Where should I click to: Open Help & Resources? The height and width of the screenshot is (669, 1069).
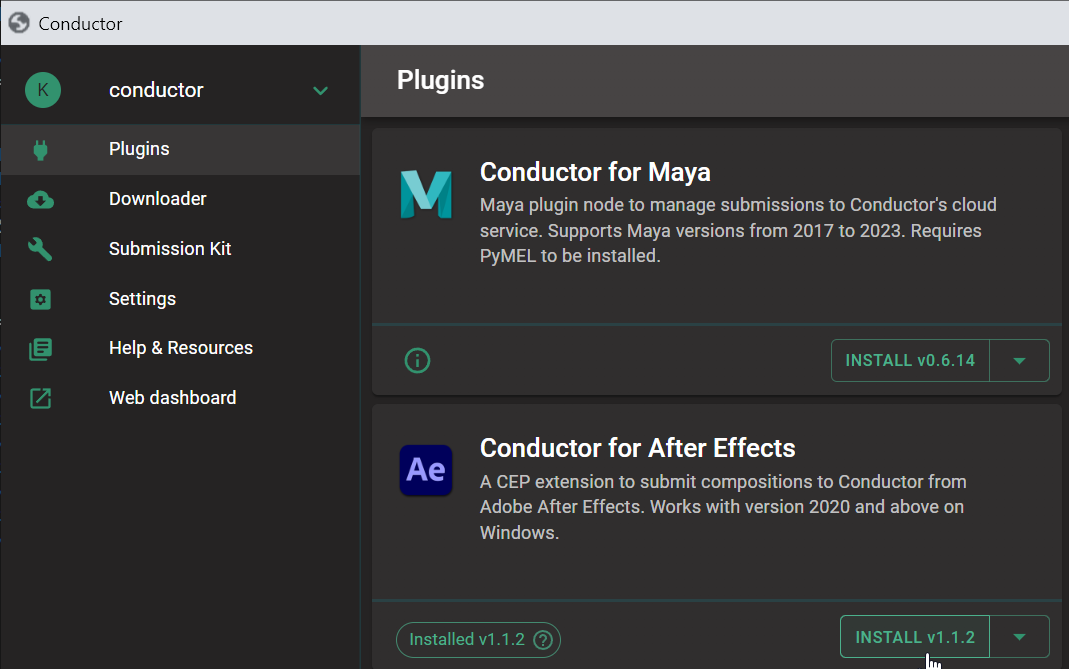(x=181, y=348)
